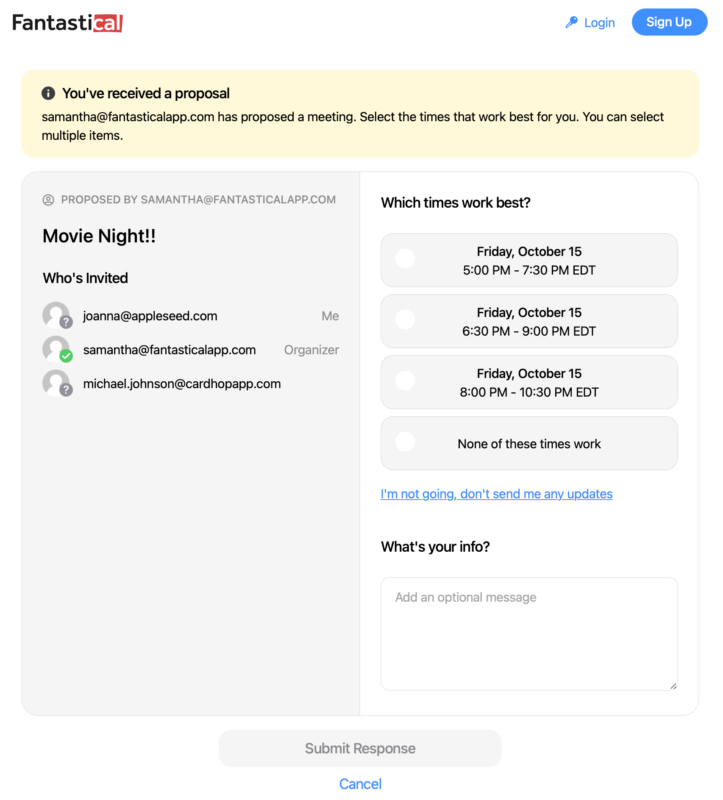Viewport: 723px width, 800px height.
Task: Click the key icon beside Login
Action: (571, 22)
